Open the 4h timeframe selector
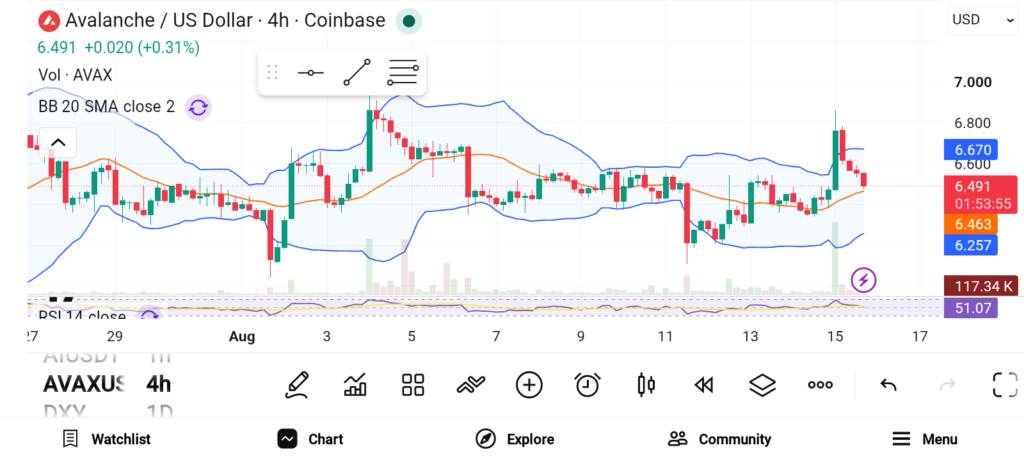The image size is (1024, 461). coord(159,384)
